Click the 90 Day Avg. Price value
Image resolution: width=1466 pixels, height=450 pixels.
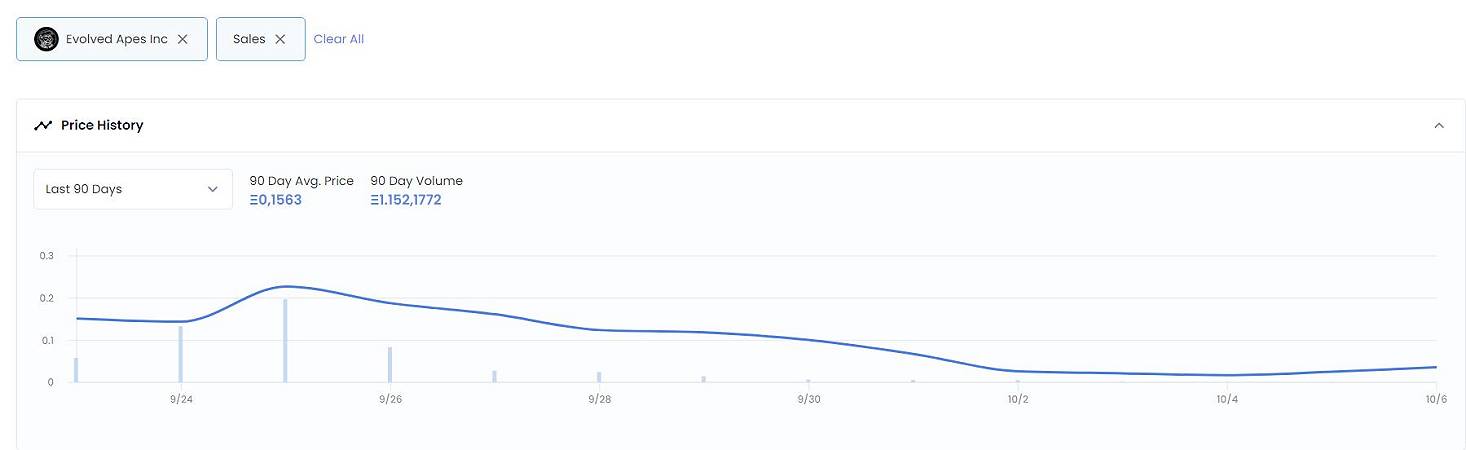(276, 200)
